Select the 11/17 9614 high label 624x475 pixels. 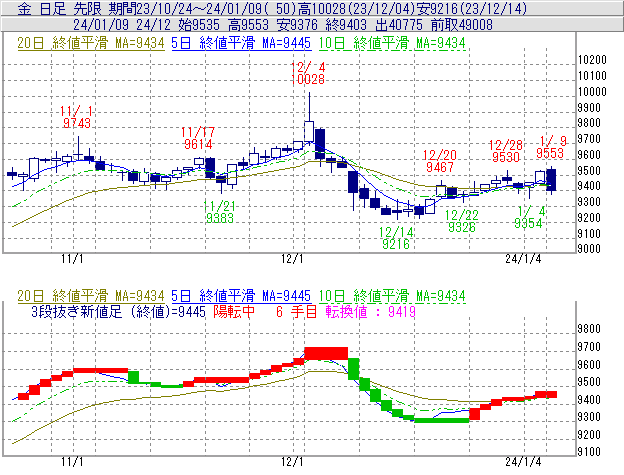(198, 138)
